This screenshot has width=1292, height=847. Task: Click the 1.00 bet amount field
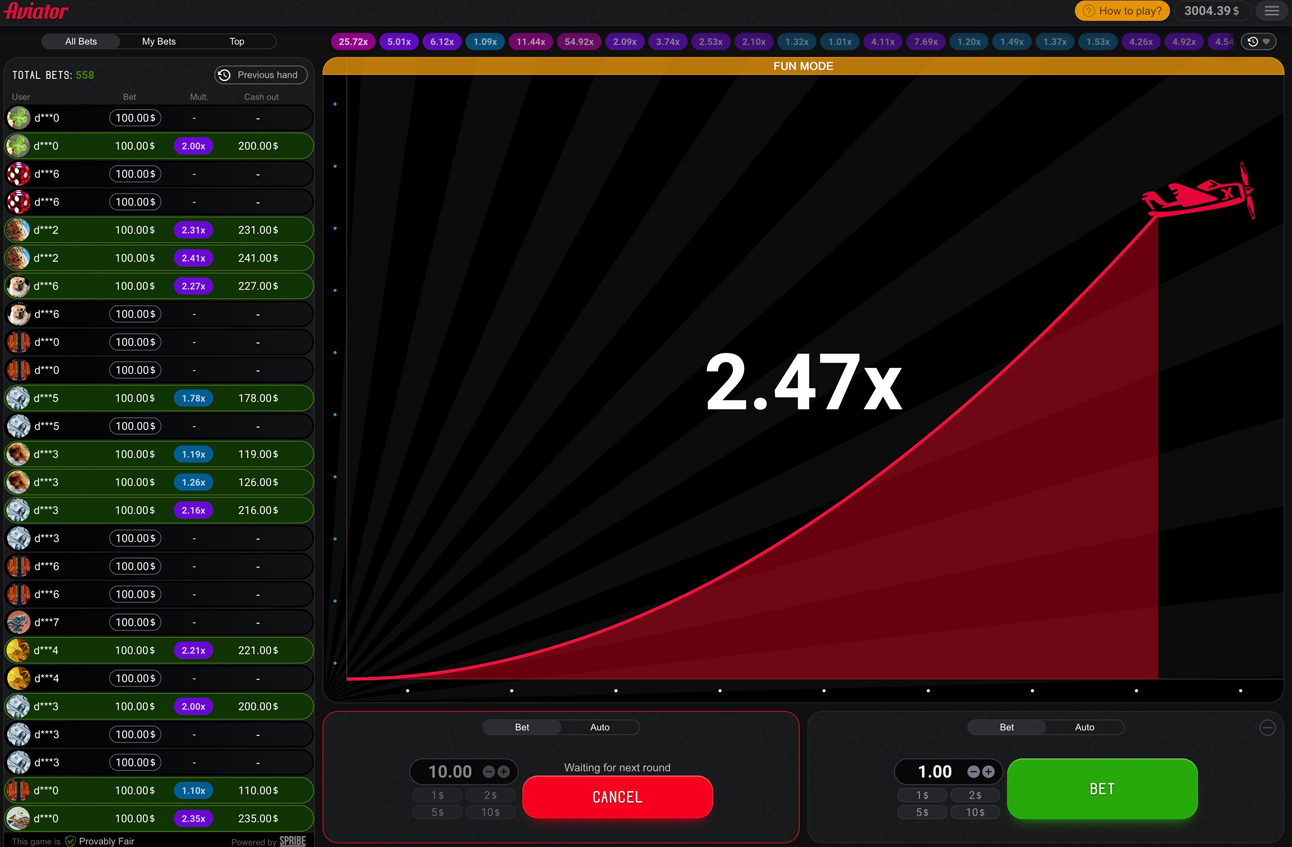pos(935,772)
